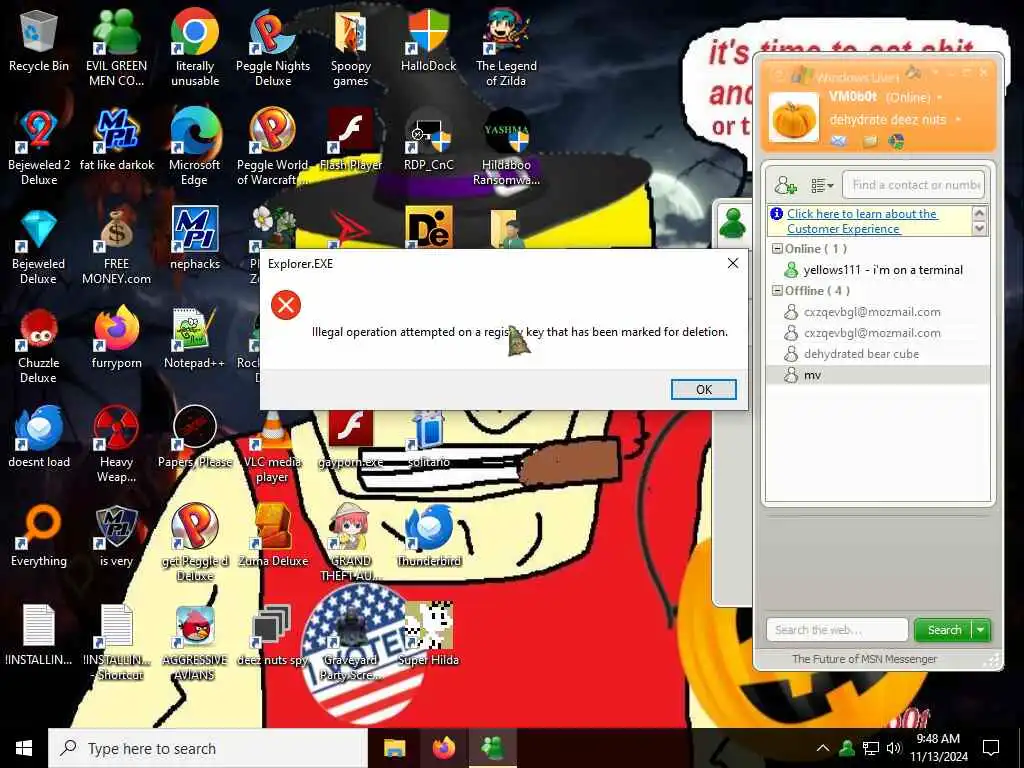This screenshot has height=768, width=1024.
Task: Select offline contact mv
Action: click(877, 375)
